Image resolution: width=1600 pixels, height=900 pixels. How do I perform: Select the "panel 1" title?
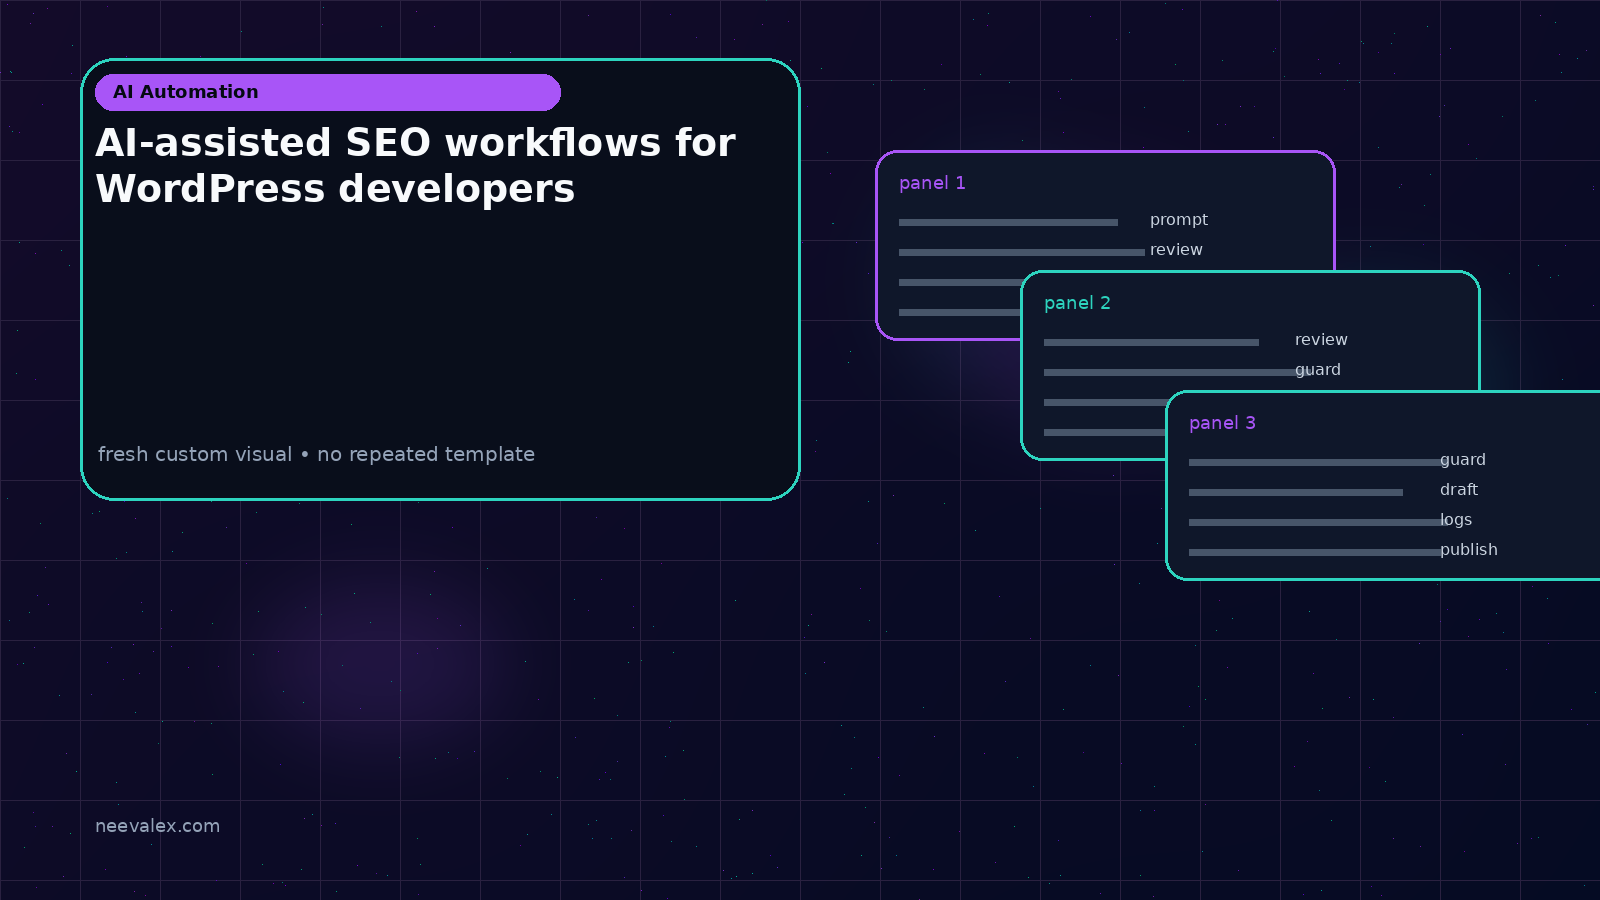pos(932,183)
